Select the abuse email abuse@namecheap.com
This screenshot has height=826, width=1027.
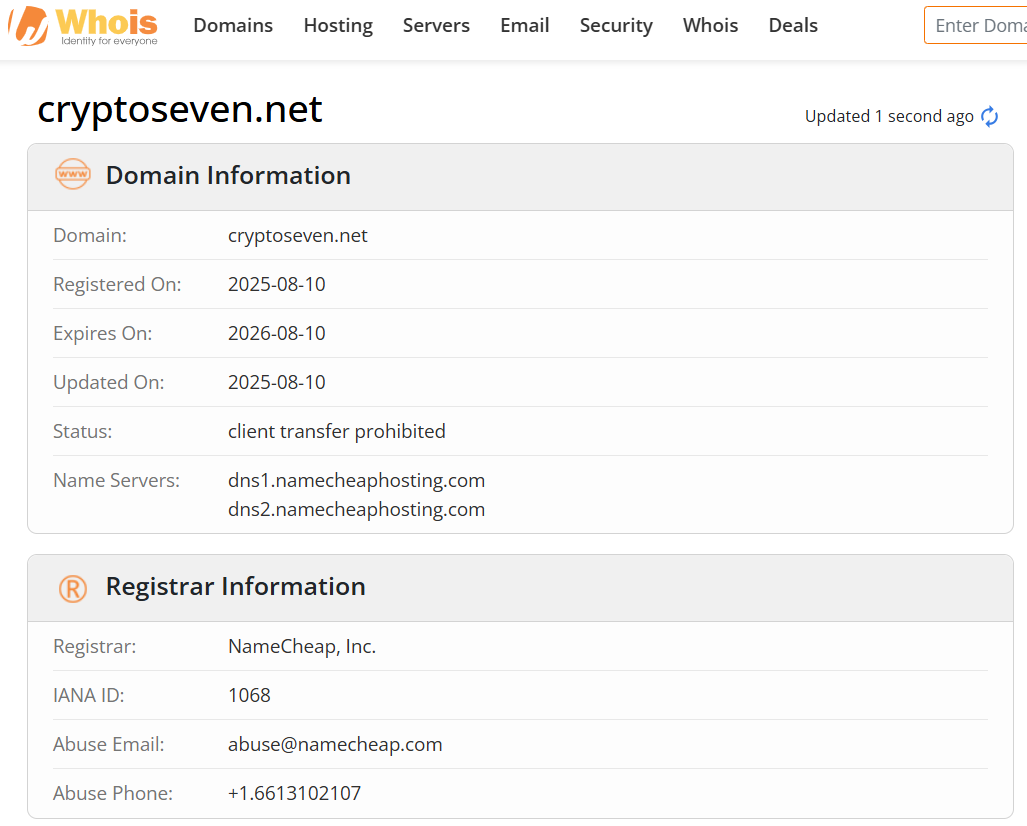coord(335,745)
